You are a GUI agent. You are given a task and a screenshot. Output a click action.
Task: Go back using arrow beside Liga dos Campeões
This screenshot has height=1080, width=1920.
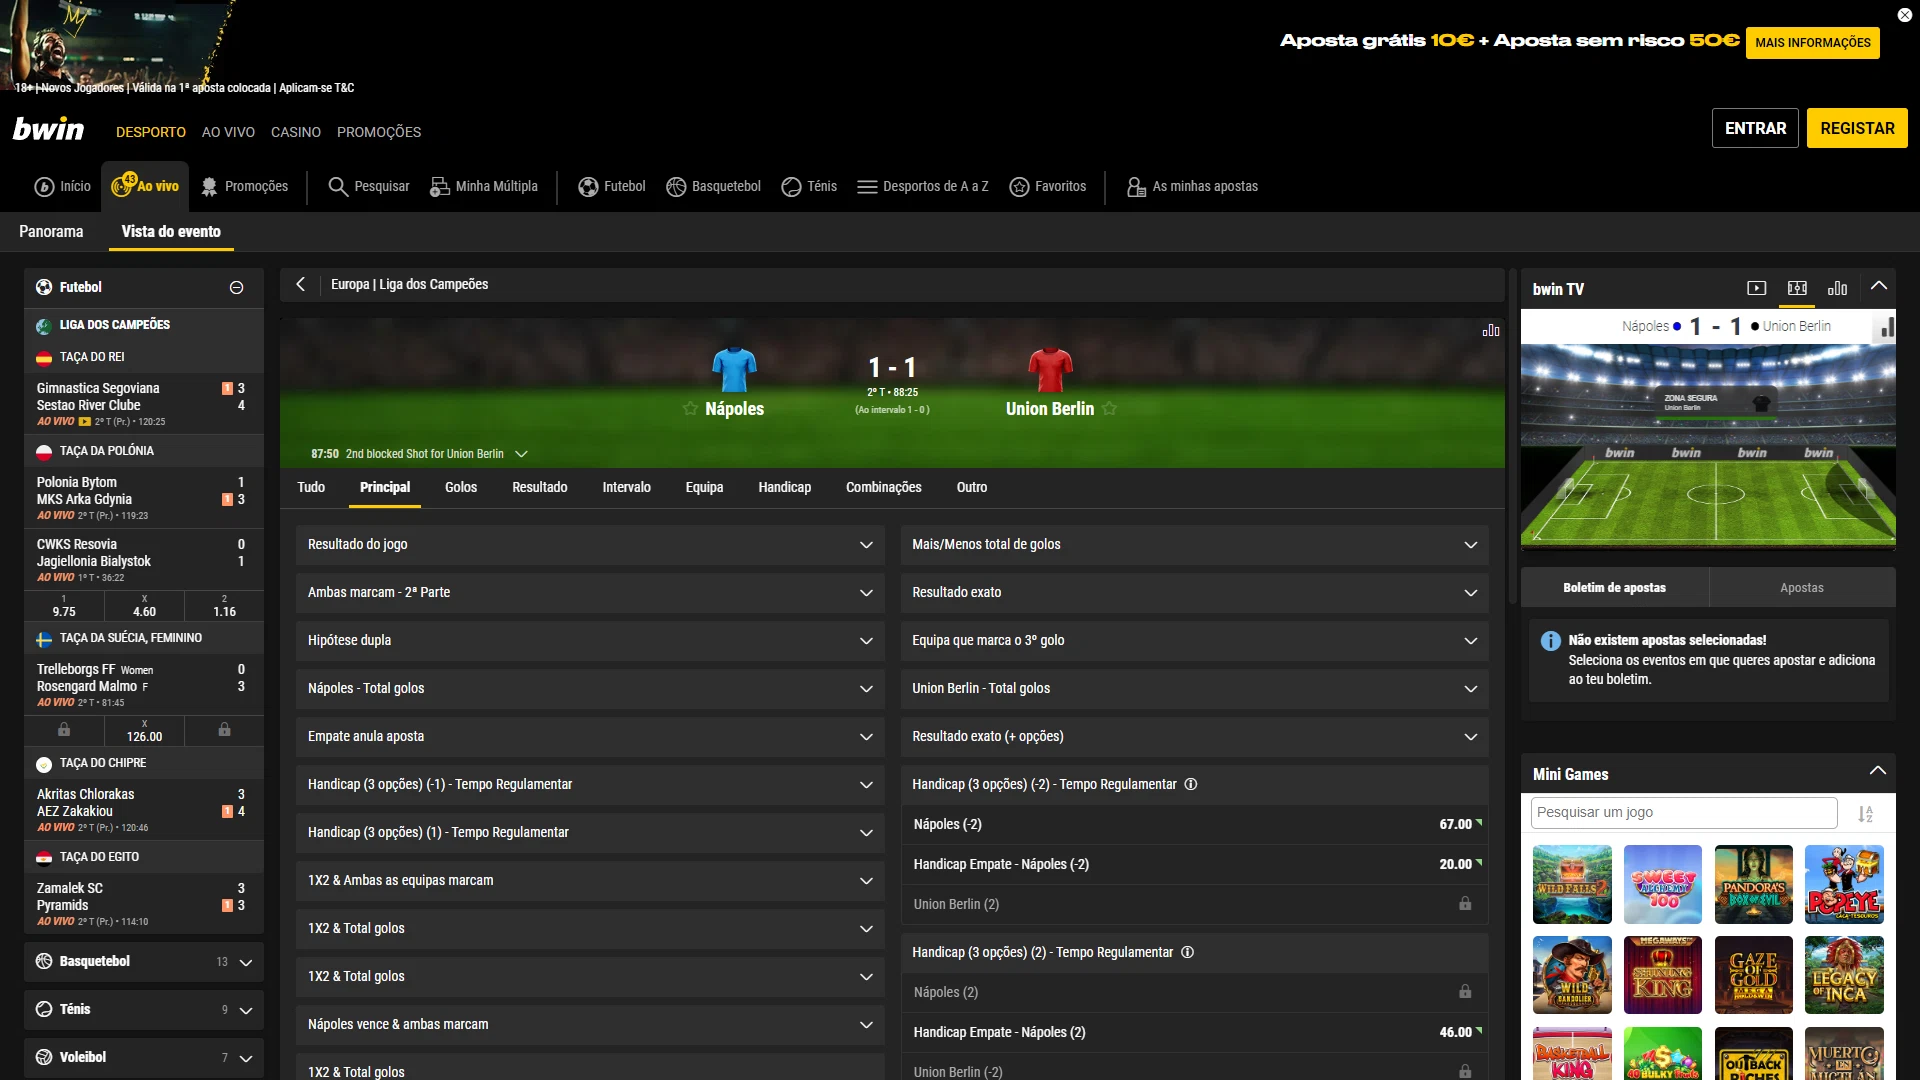tap(300, 284)
